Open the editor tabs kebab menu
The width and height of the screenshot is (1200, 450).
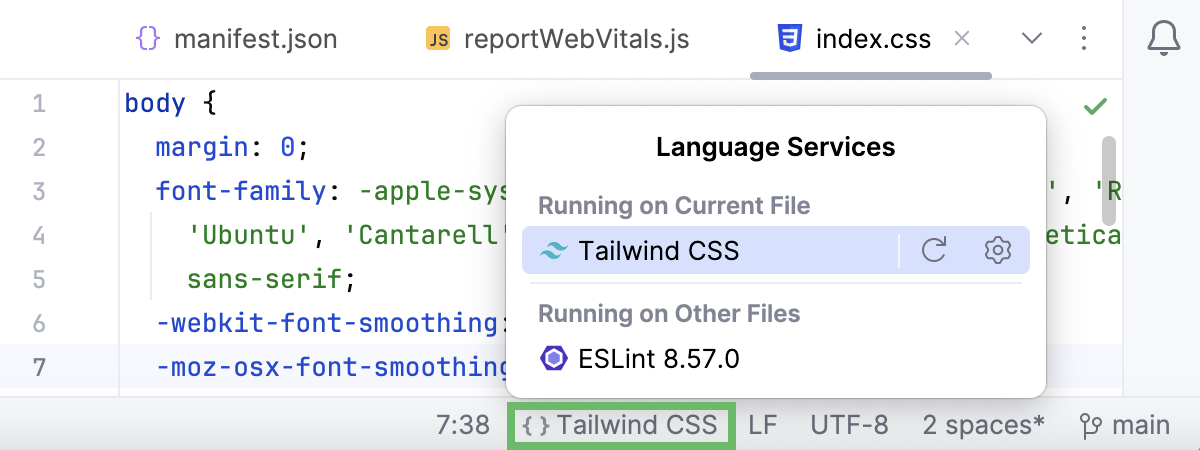point(1085,39)
